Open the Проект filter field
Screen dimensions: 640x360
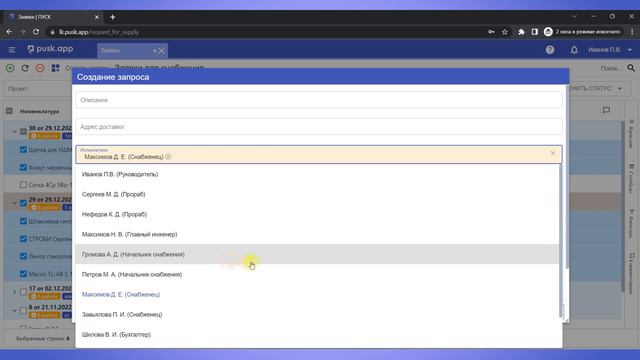(38, 89)
